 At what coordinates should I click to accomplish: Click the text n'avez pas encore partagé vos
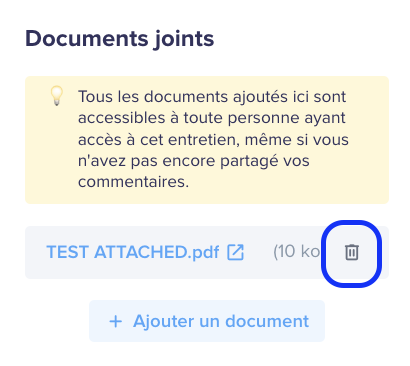pos(194,161)
